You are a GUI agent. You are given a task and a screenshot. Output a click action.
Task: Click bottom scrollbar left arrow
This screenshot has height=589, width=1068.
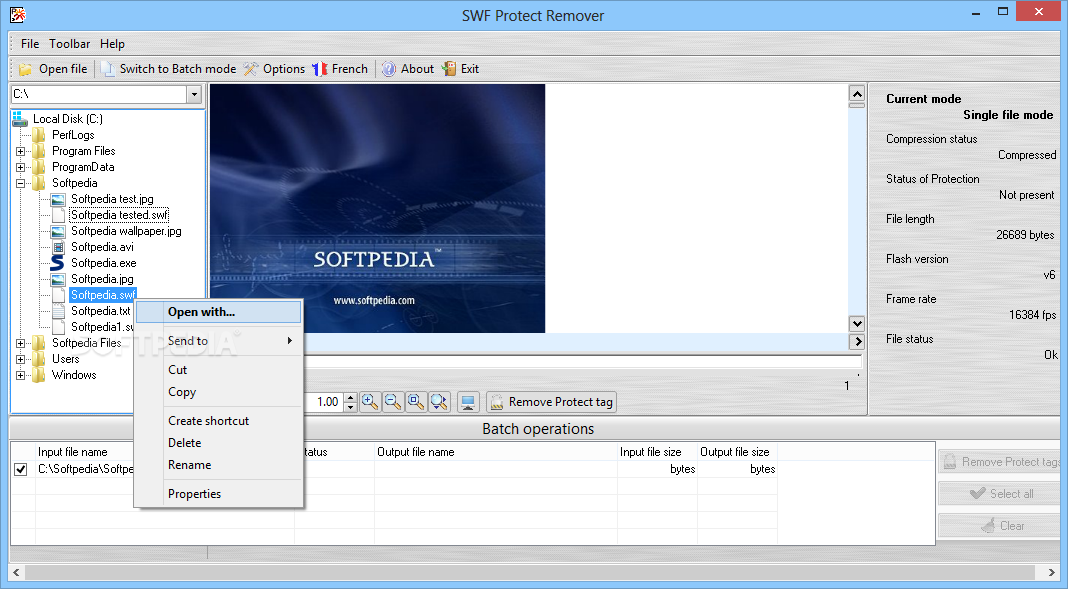coord(16,573)
